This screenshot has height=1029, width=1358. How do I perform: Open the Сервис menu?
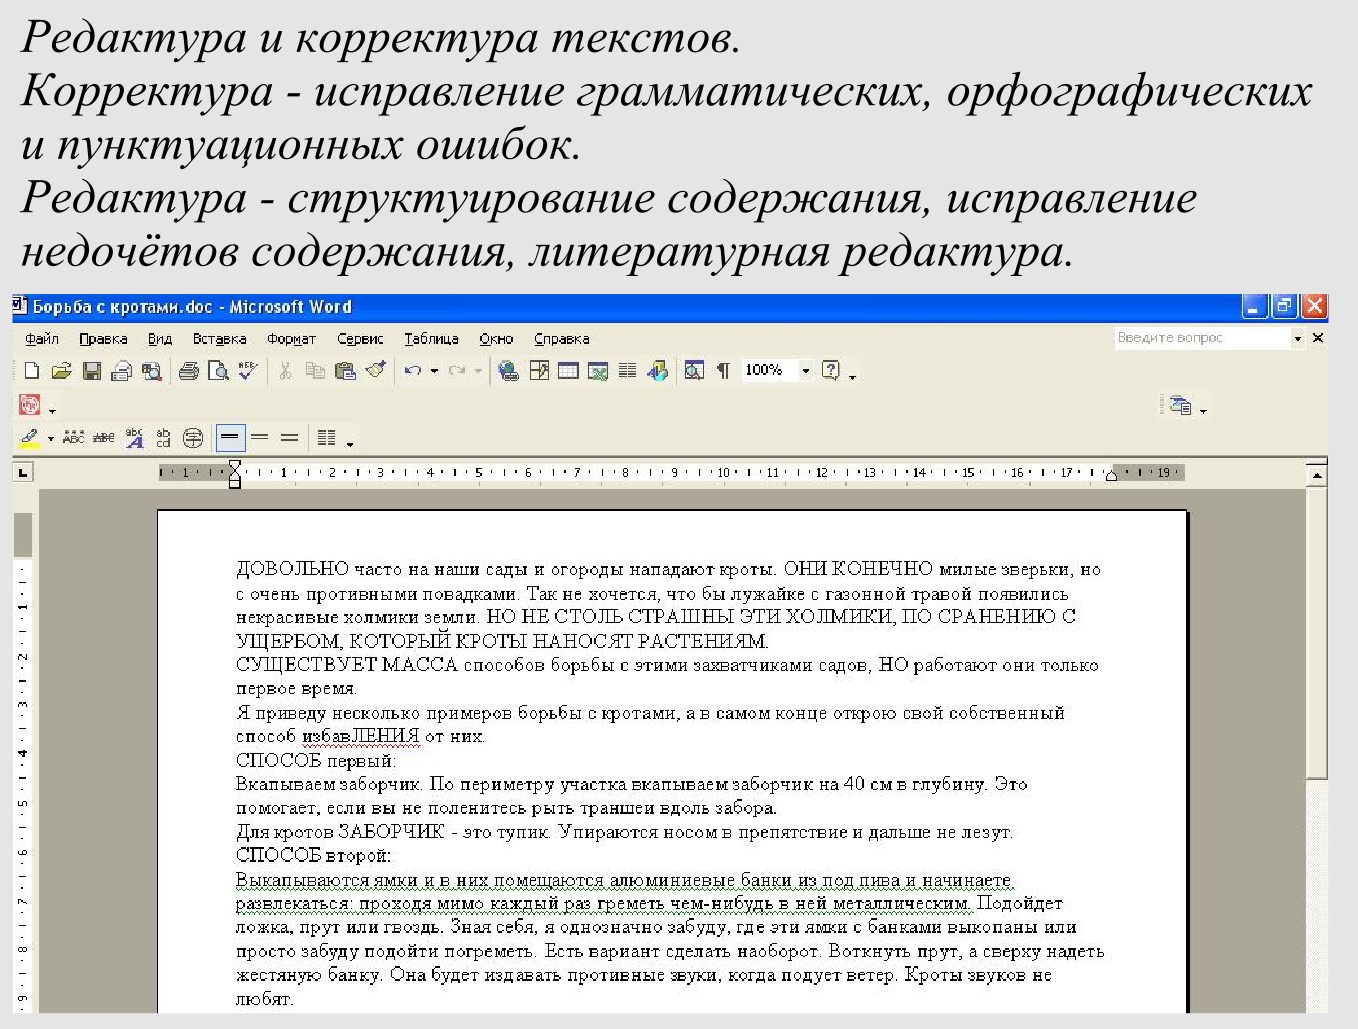pos(360,338)
